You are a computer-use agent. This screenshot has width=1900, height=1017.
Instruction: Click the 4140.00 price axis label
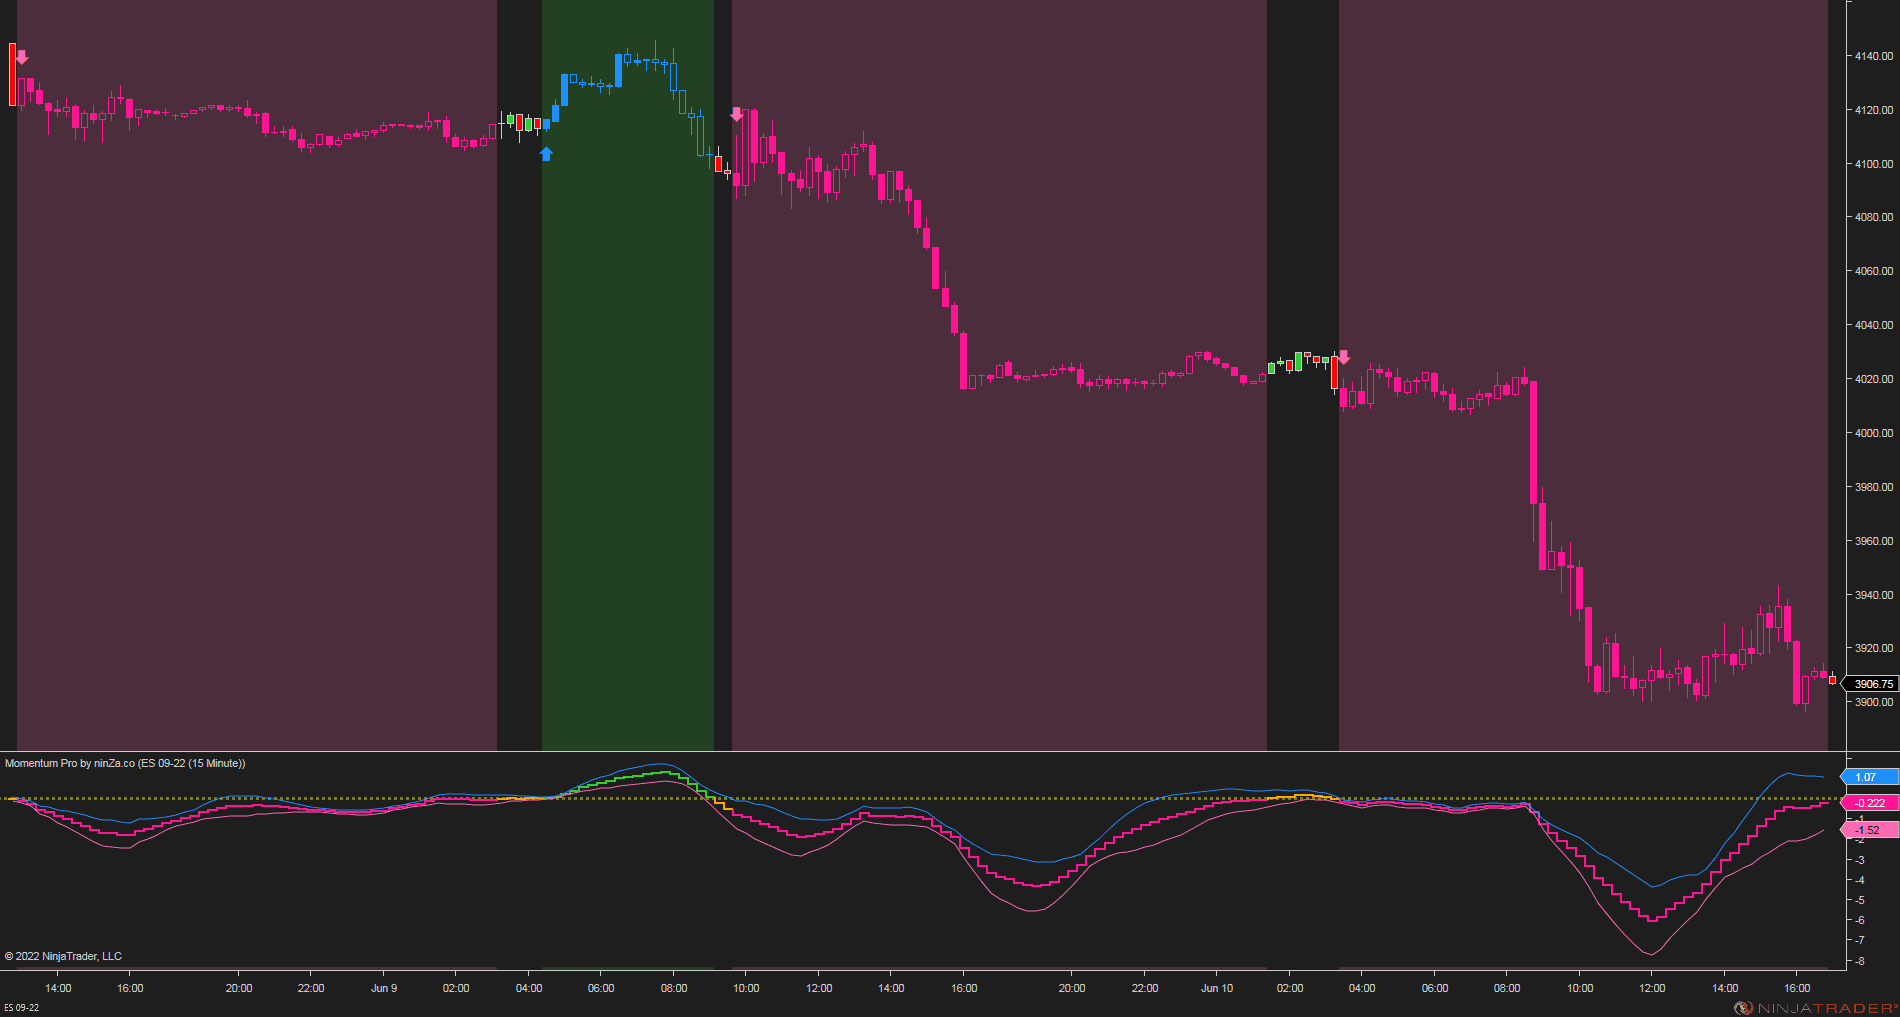coord(1874,56)
